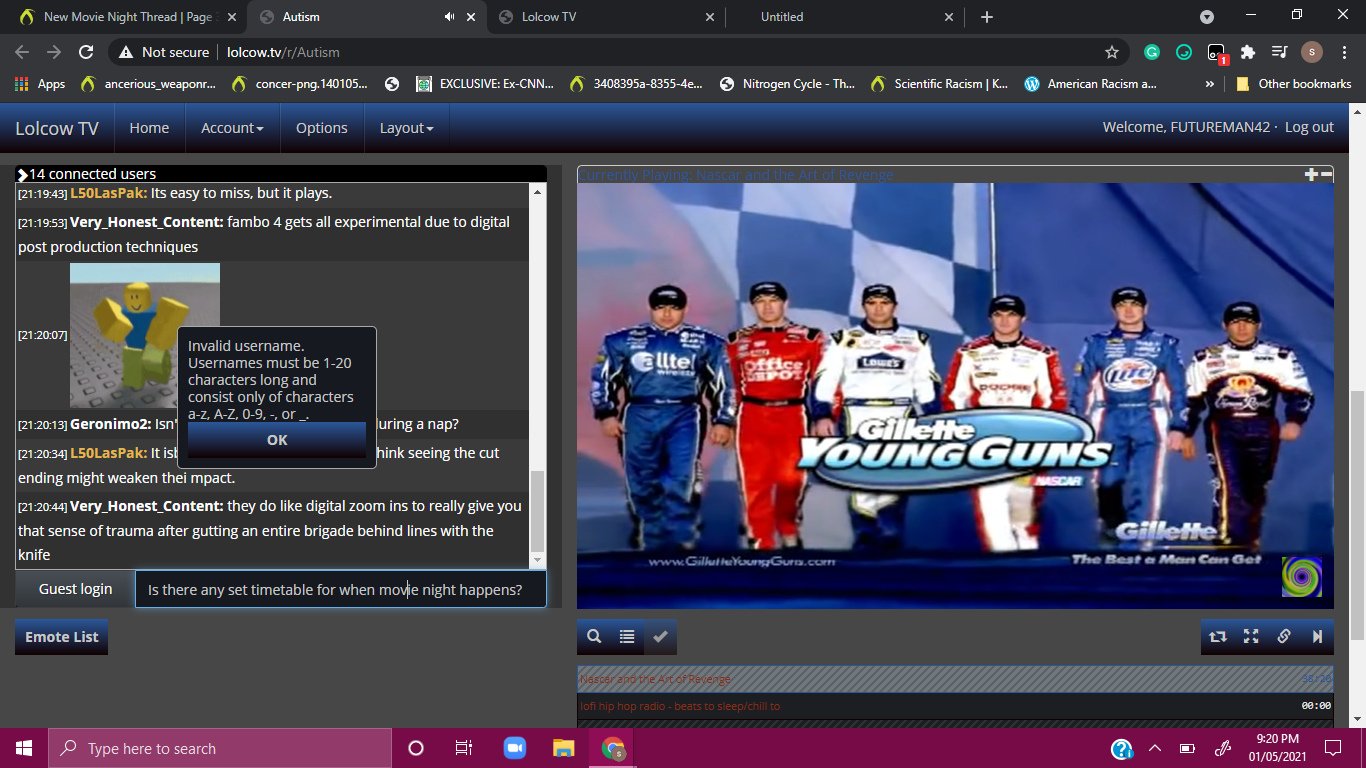Open the Extensions puzzle-piece menu
Image resolution: width=1366 pixels, height=768 pixels.
(1248, 52)
